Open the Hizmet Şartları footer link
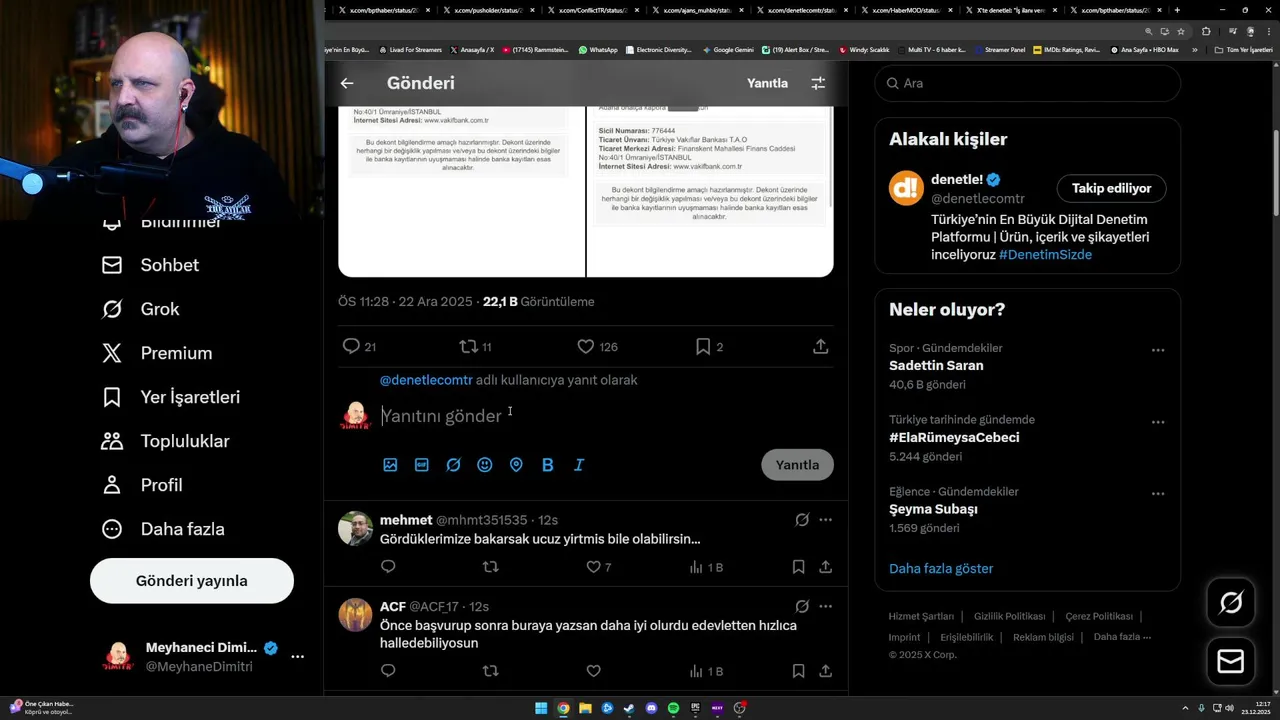This screenshot has width=1280, height=720. coord(921,617)
